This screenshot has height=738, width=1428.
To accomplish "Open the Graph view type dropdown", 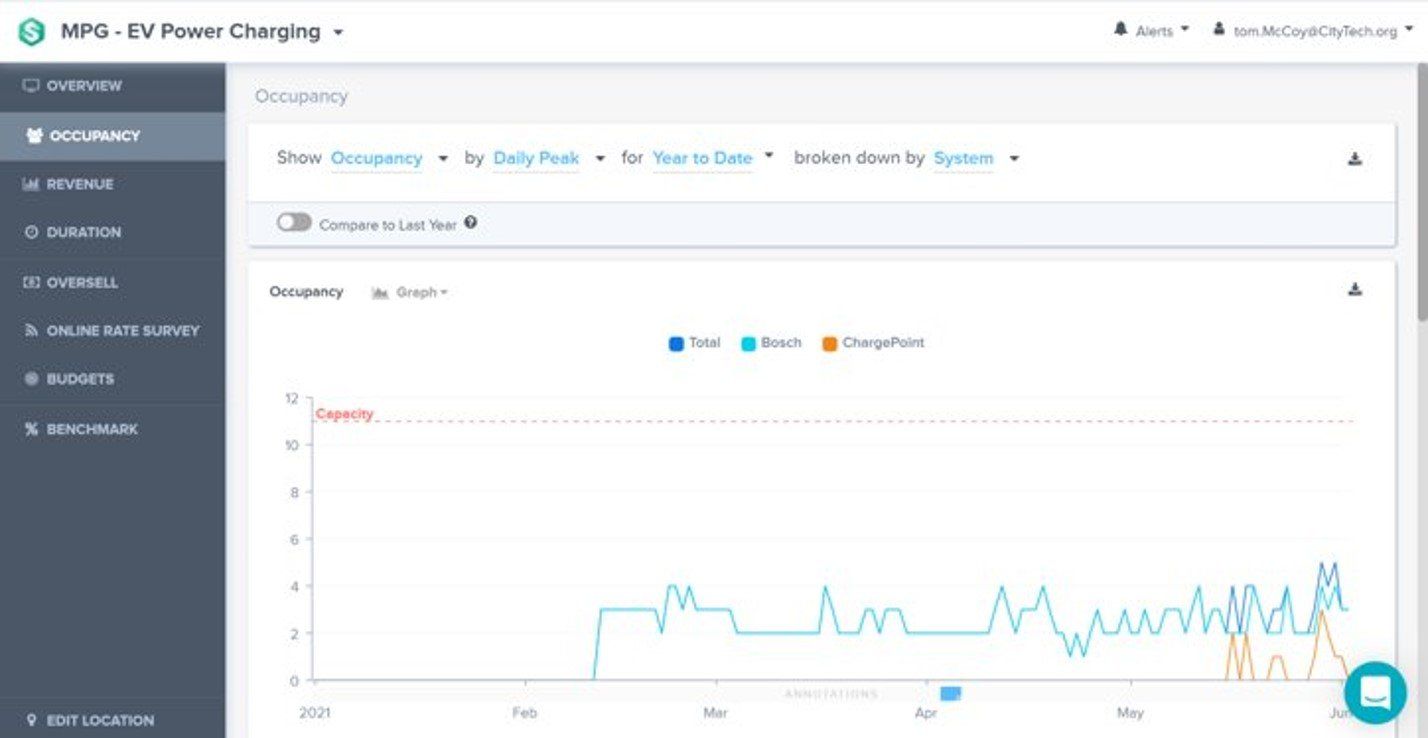I will (x=410, y=292).
